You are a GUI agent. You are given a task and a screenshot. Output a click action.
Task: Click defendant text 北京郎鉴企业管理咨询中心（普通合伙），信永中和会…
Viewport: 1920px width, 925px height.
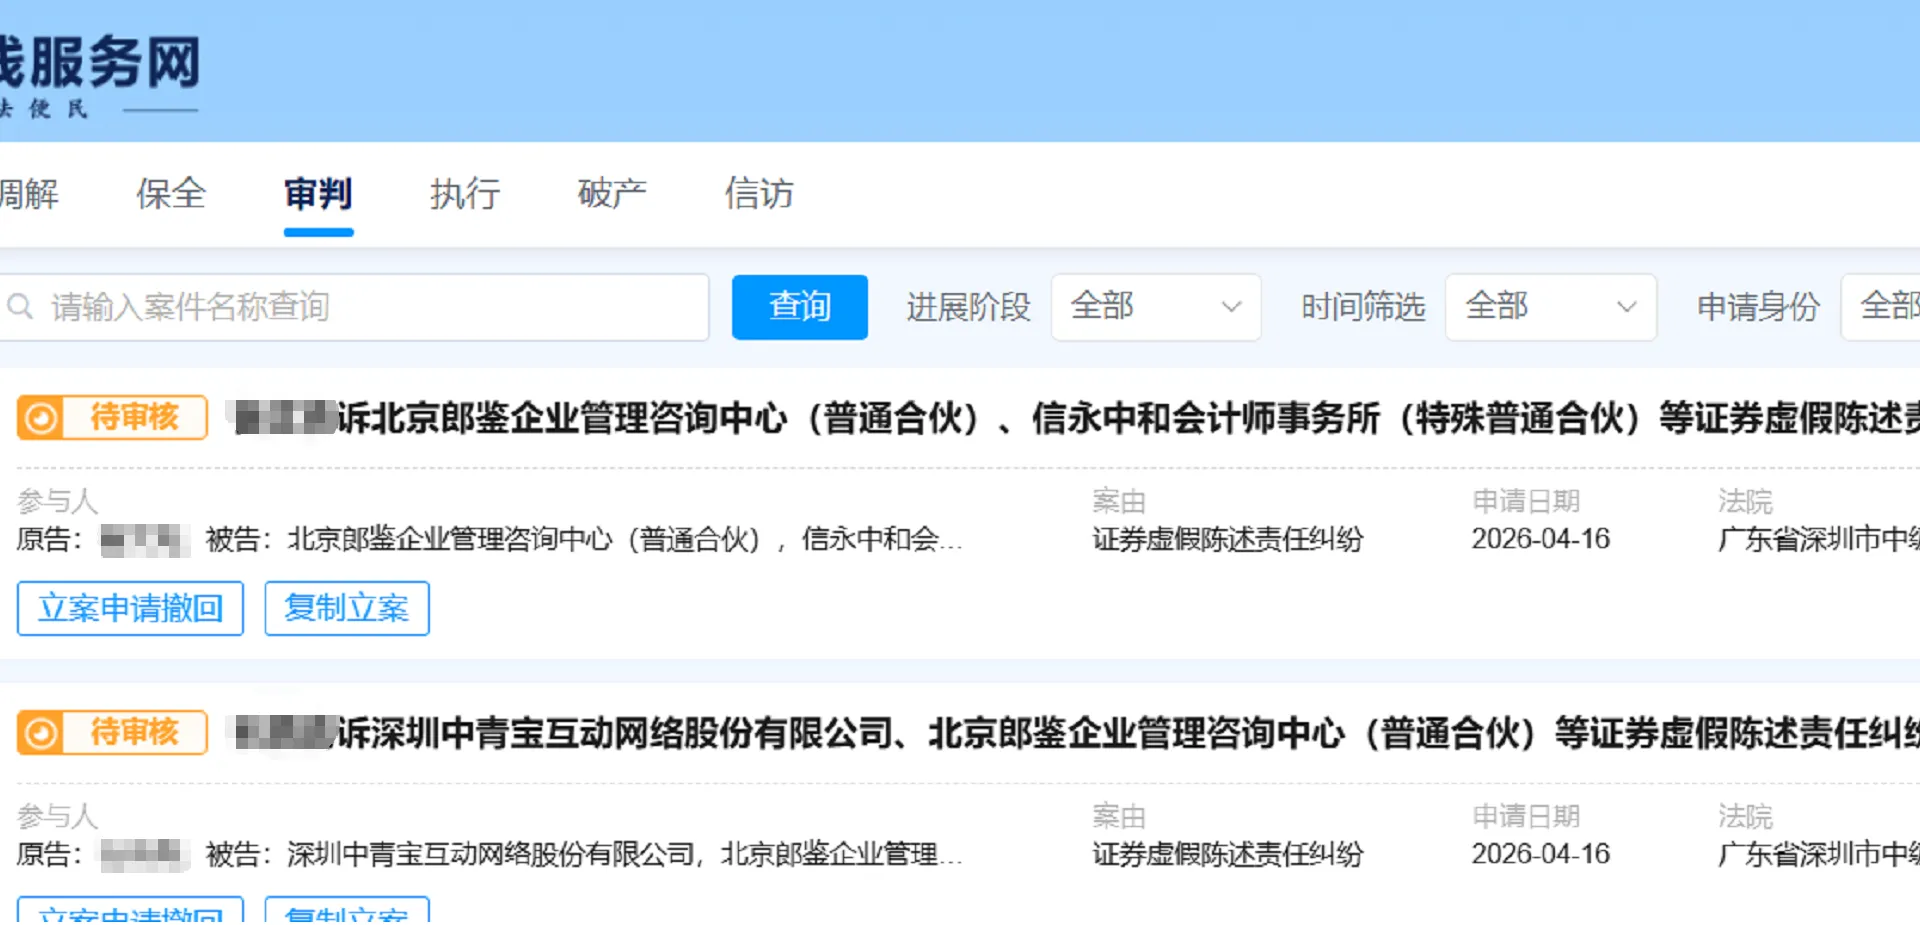(625, 540)
